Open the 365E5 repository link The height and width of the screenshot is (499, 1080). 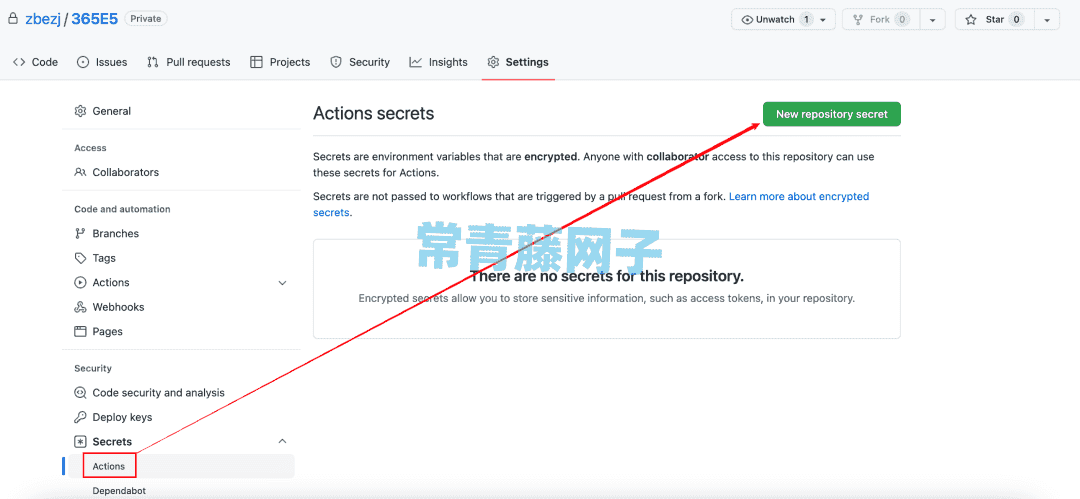[x=94, y=19]
